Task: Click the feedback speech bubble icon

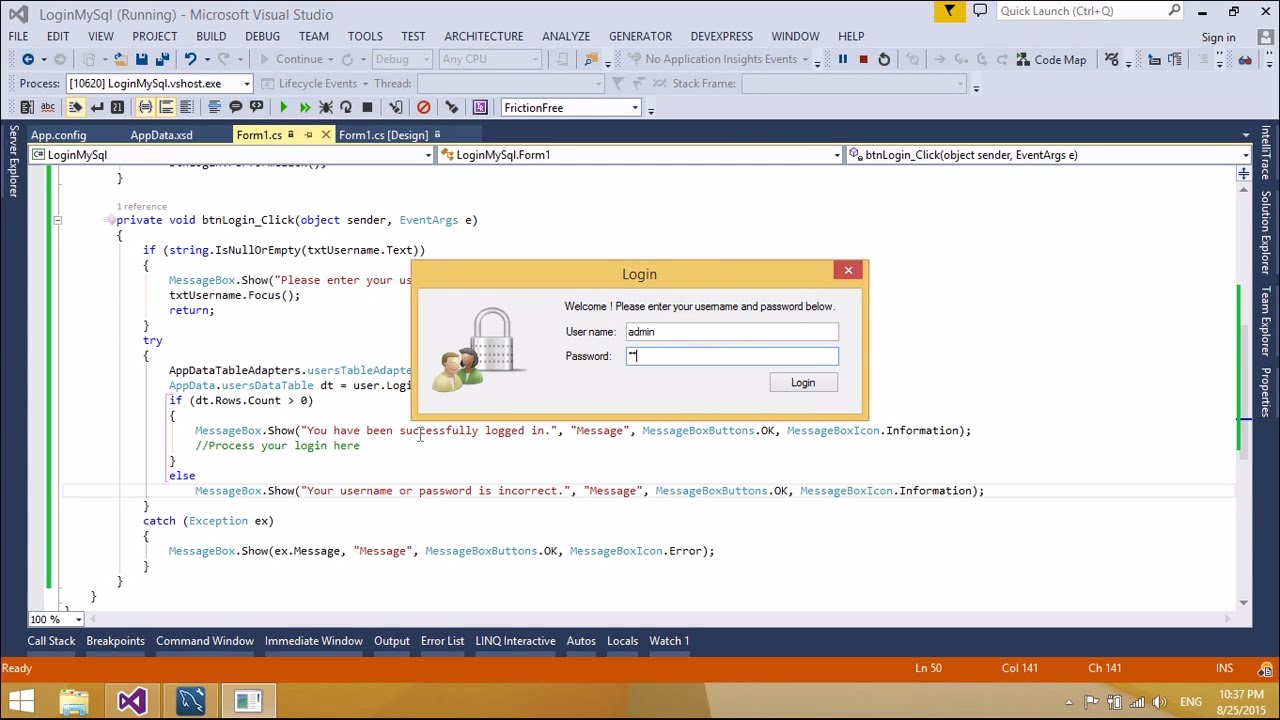Action: coord(980,11)
